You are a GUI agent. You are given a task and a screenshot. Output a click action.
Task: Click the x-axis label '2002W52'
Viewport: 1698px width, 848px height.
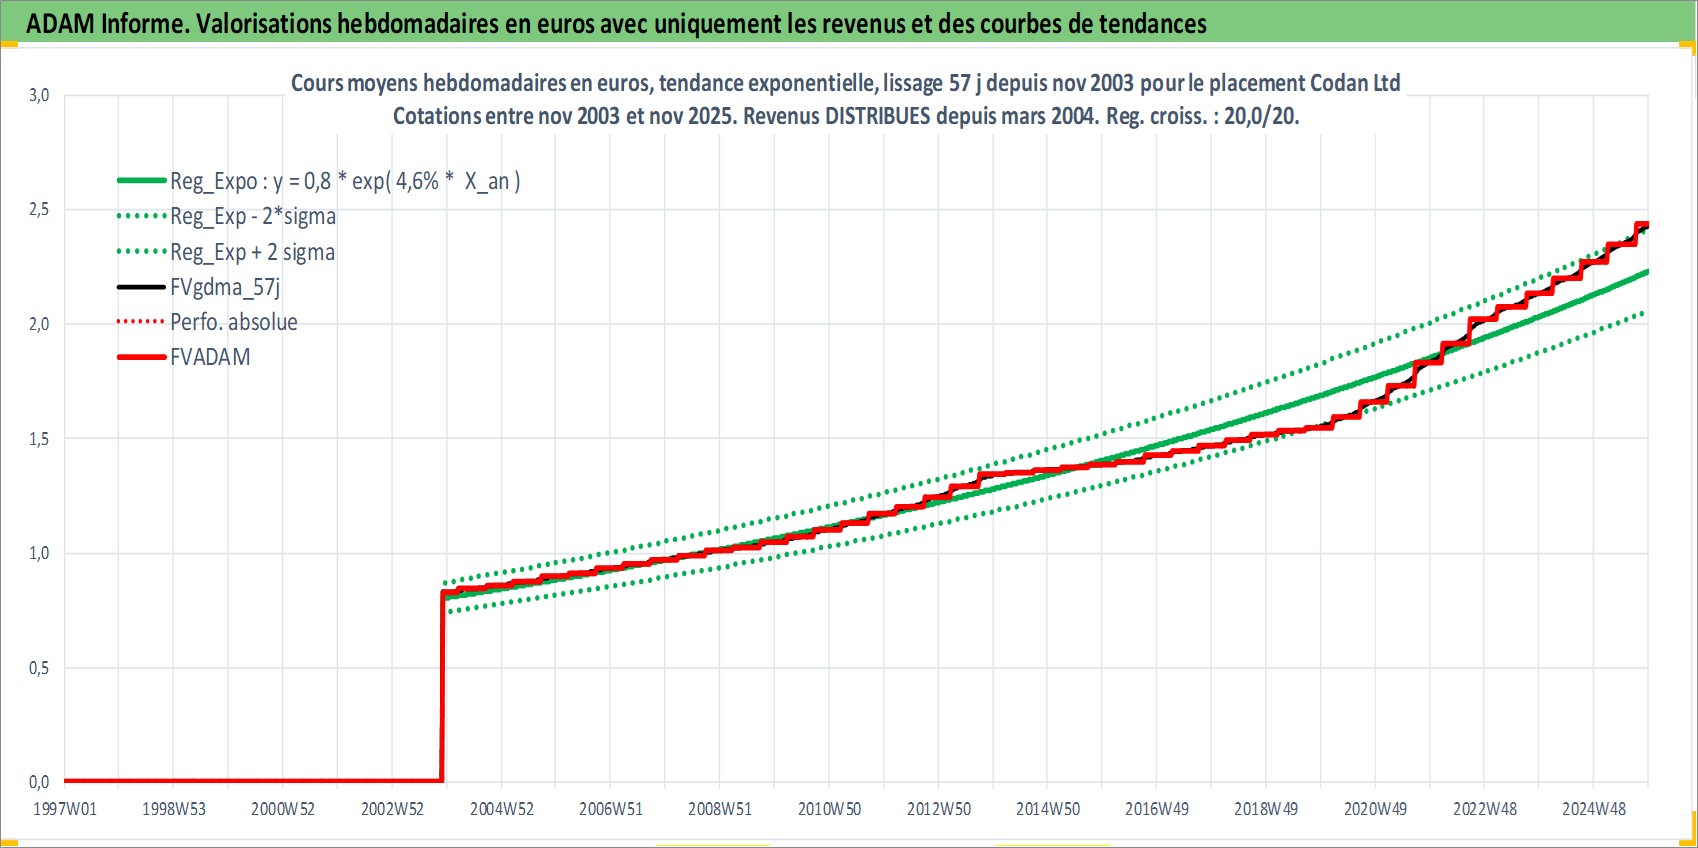(x=393, y=809)
